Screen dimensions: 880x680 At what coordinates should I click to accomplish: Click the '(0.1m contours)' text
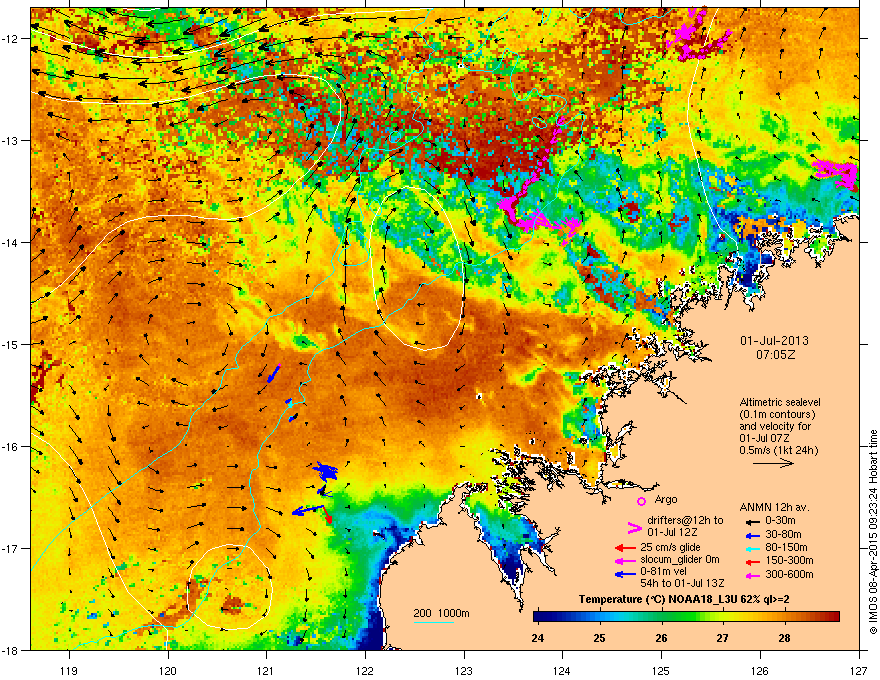[x=777, y=415]
